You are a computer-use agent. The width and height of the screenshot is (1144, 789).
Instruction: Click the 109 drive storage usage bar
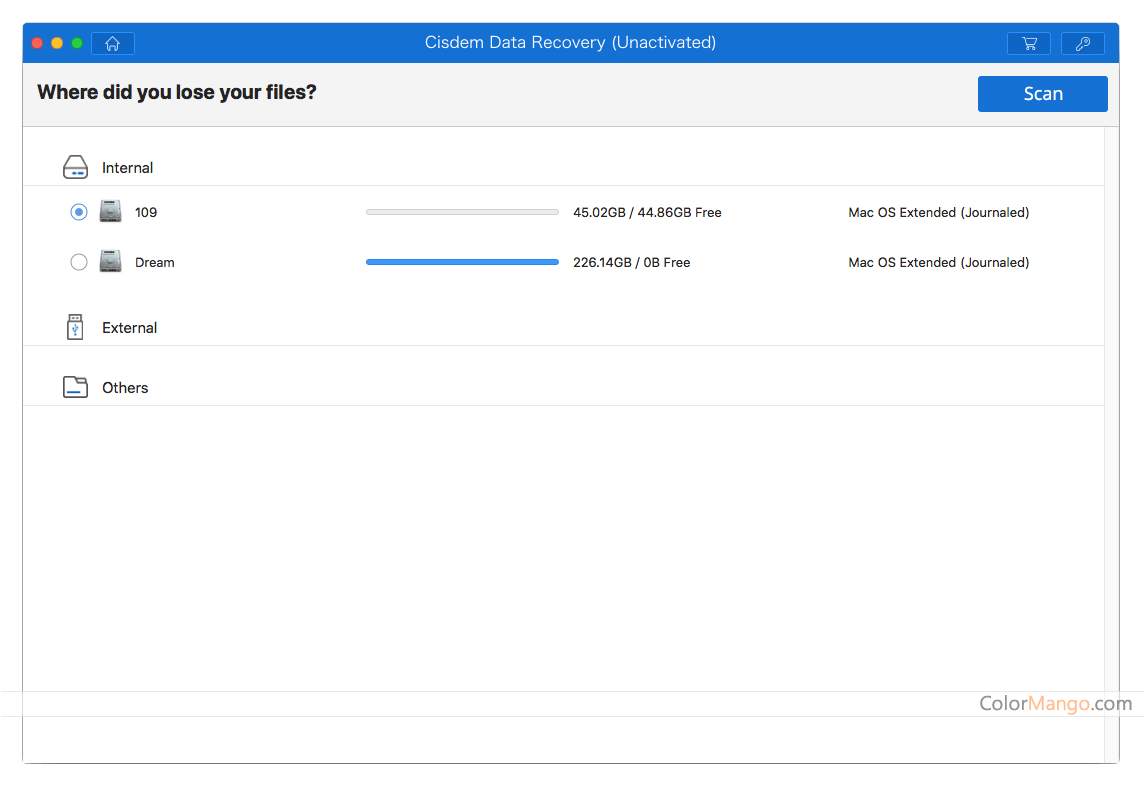pos(462,212)
